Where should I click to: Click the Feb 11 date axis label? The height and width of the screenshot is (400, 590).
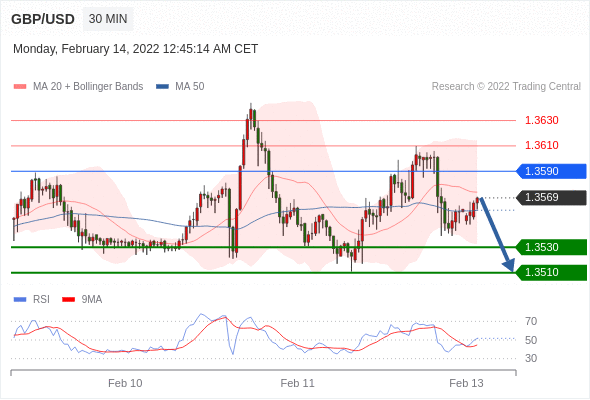click(297, 383)
